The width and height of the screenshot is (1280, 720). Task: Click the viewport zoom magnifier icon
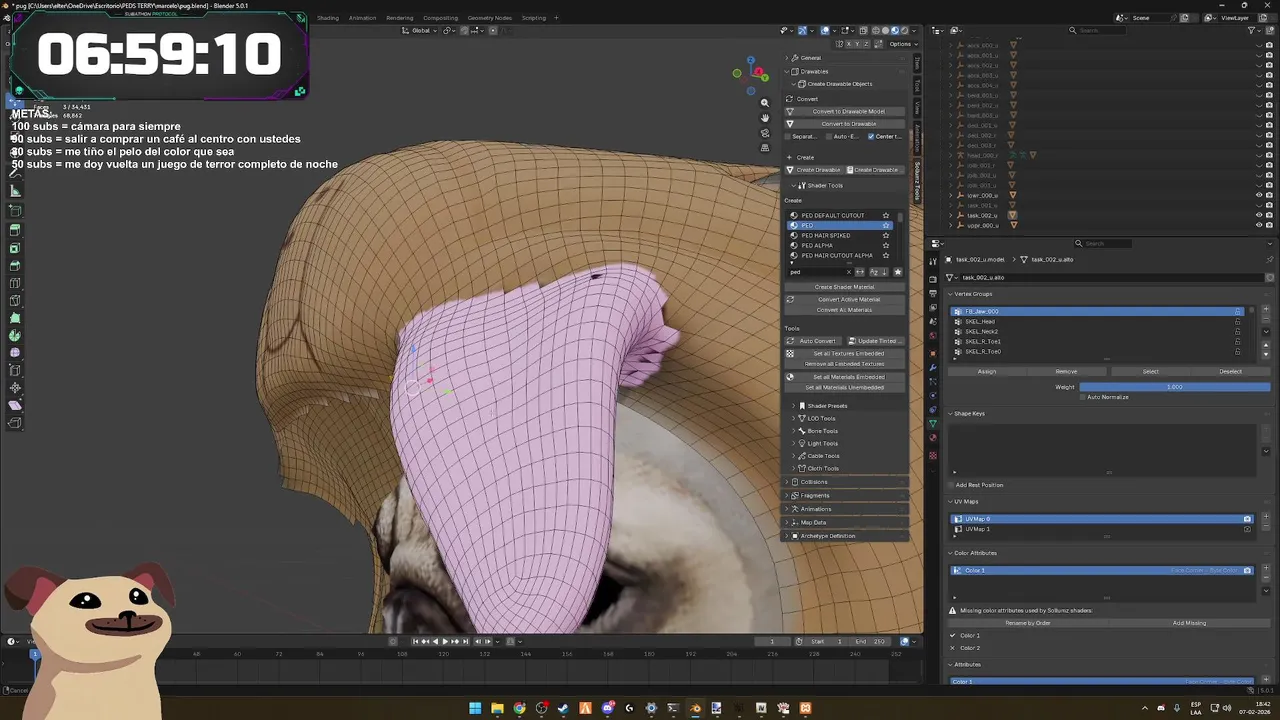point(765,103)
